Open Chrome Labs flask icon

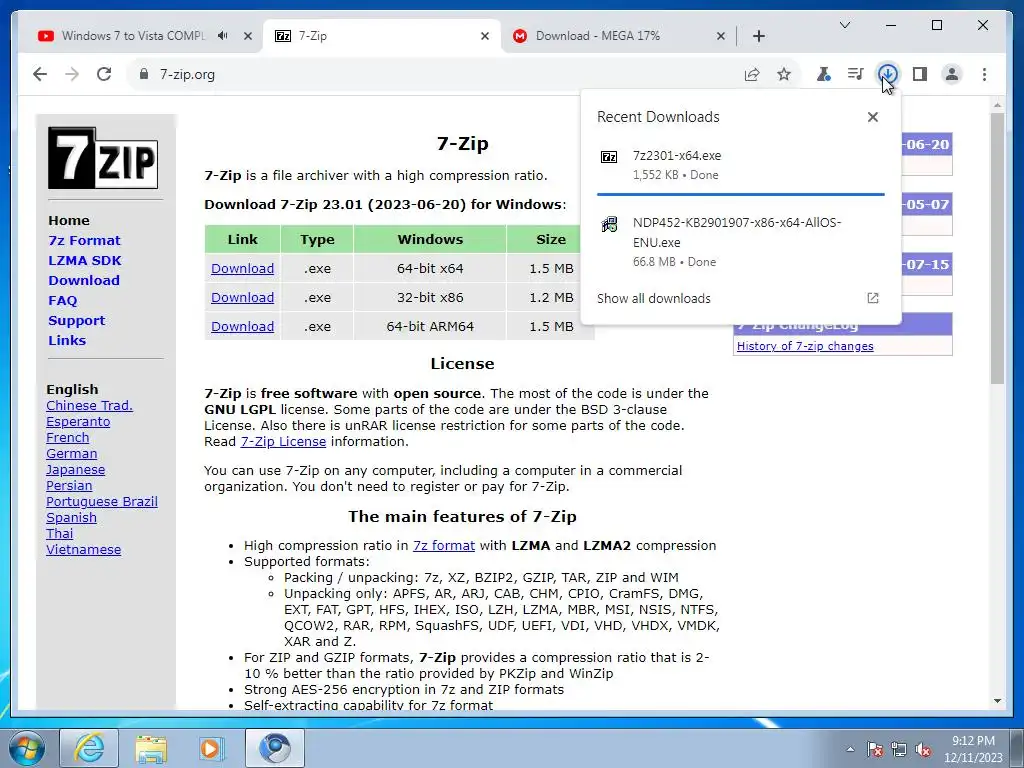[824, 74]
